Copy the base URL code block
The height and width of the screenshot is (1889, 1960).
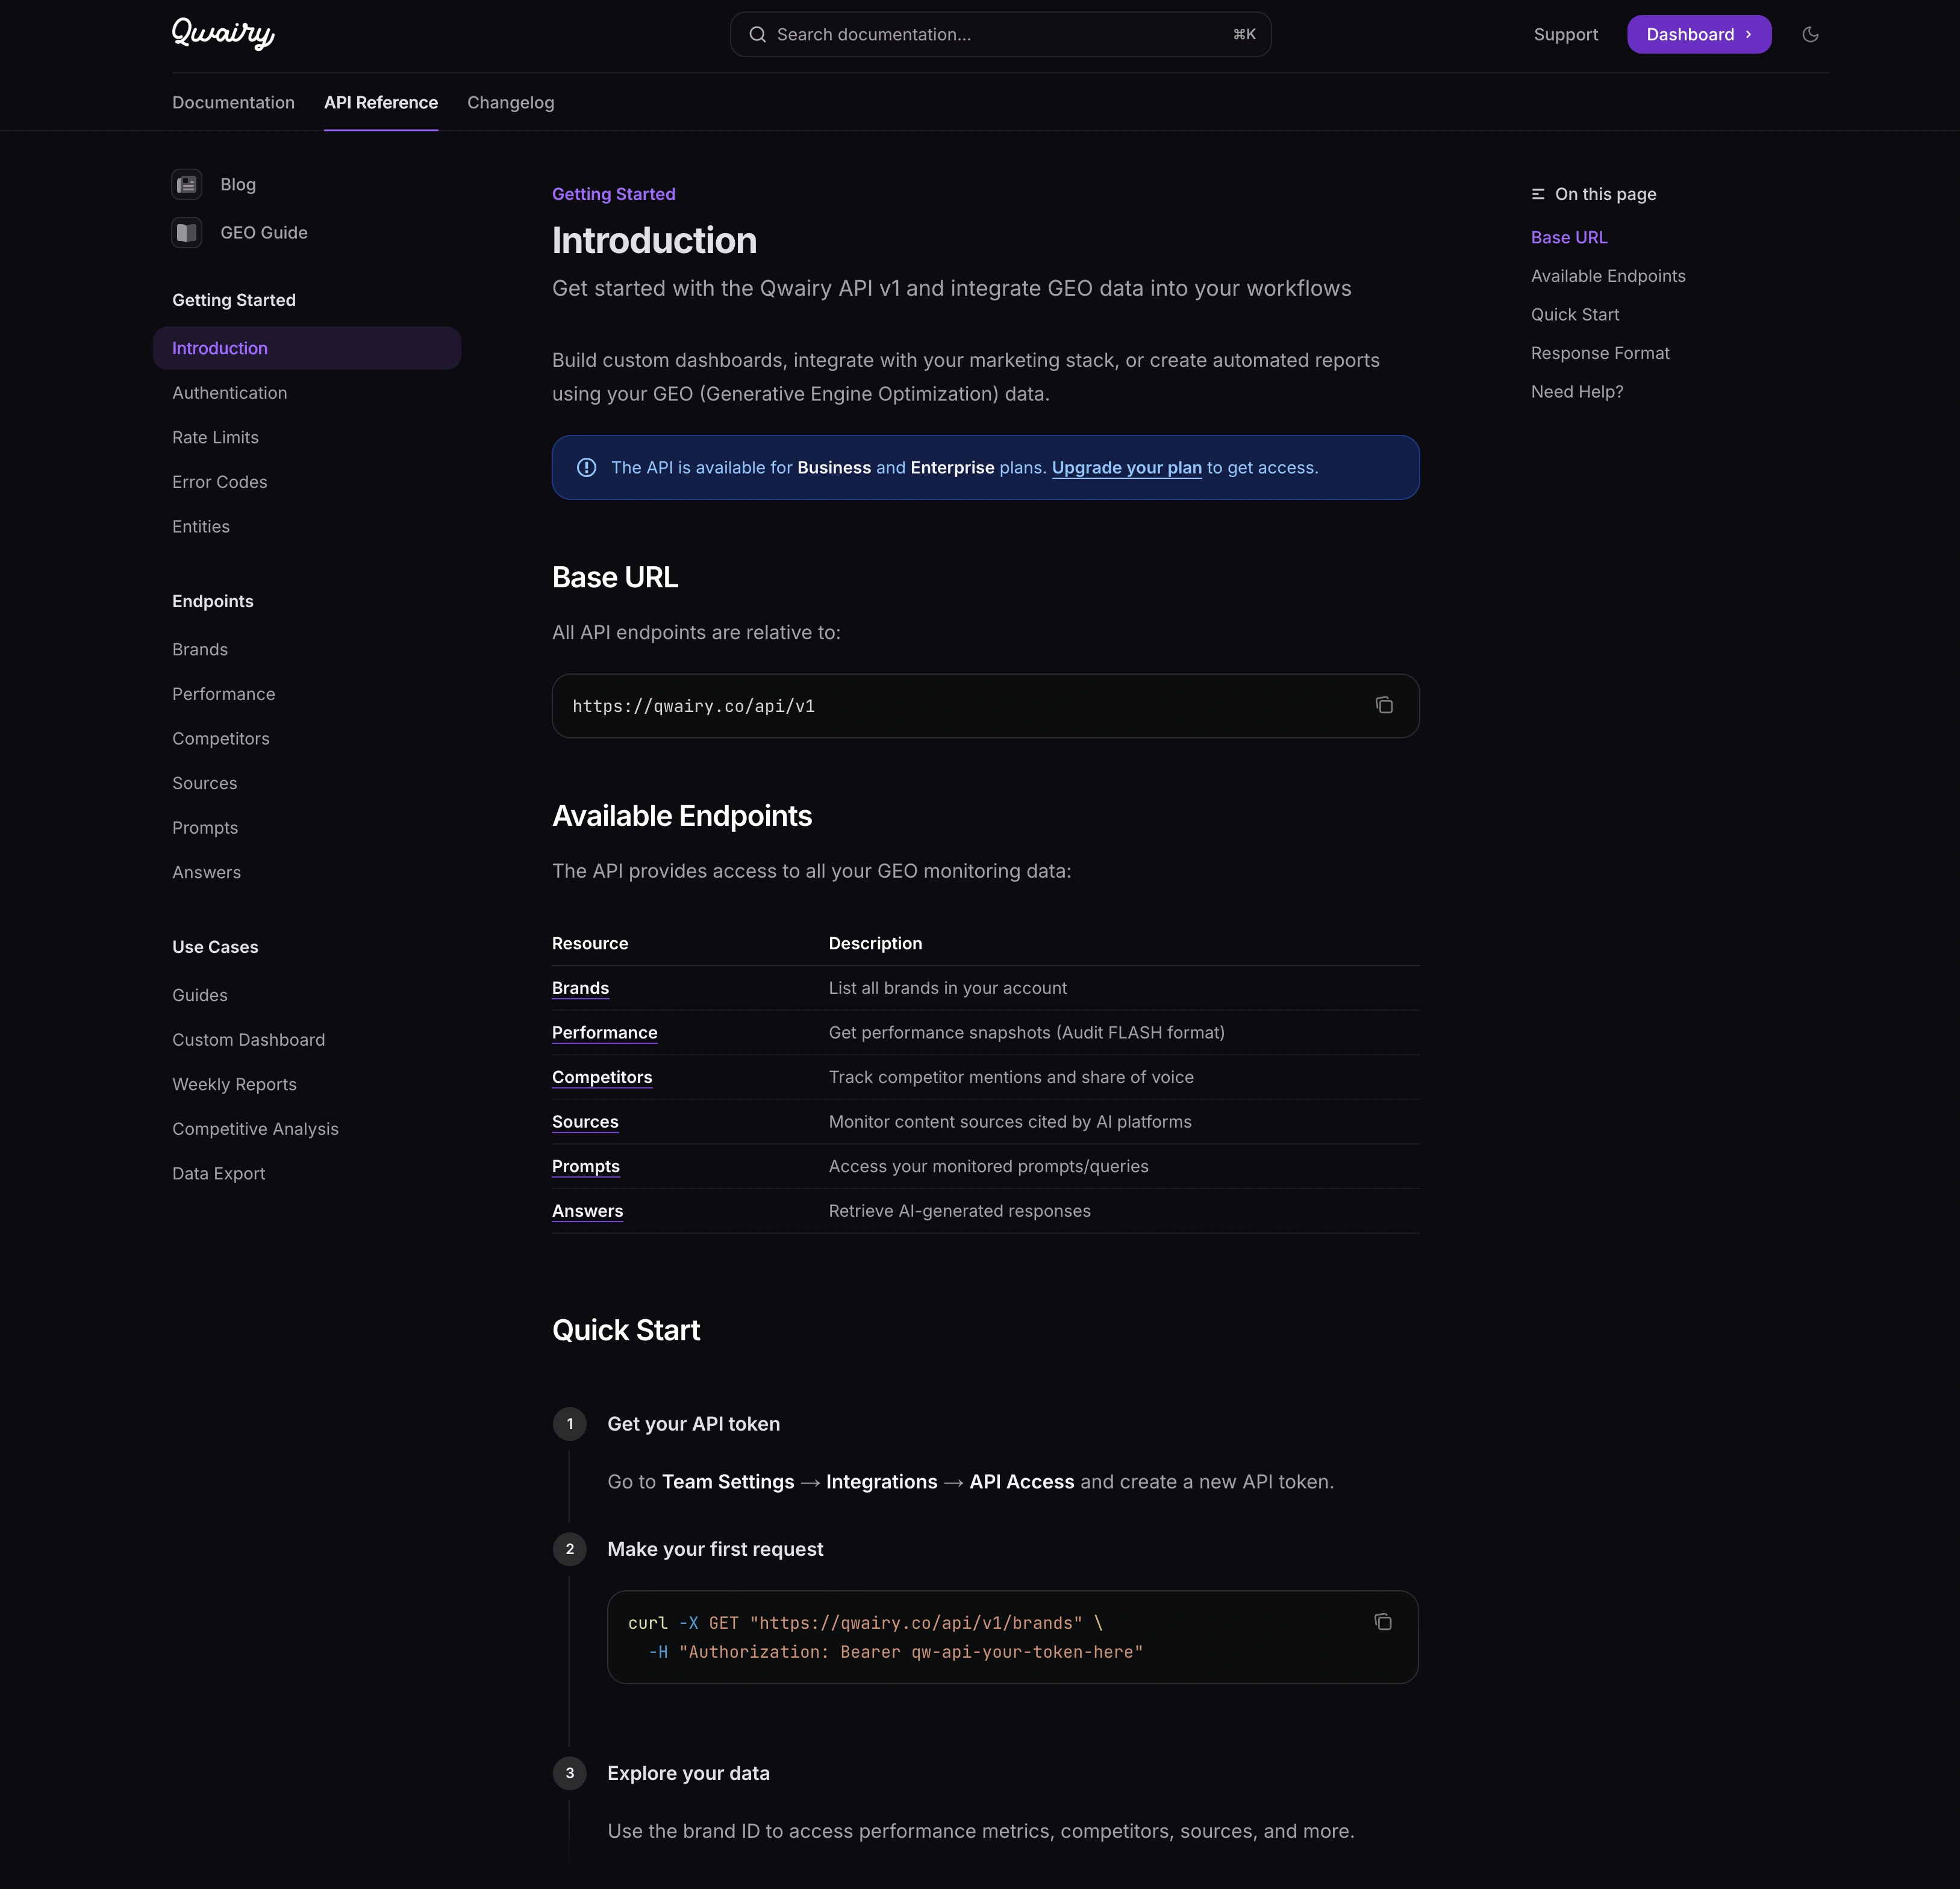tap(1384, 706)
